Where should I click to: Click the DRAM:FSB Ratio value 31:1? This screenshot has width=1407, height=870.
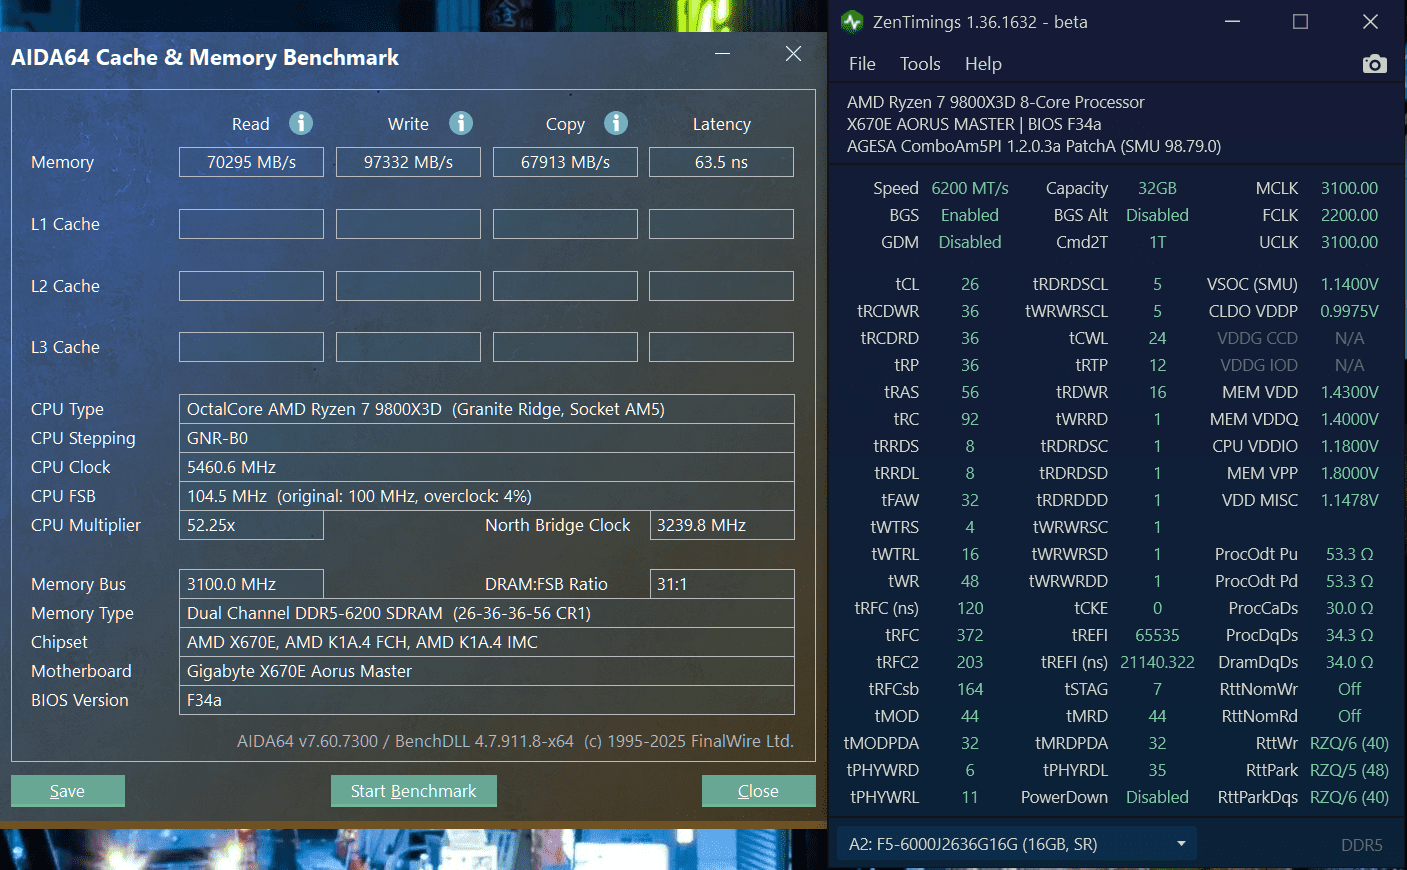(x=722, y=584)
